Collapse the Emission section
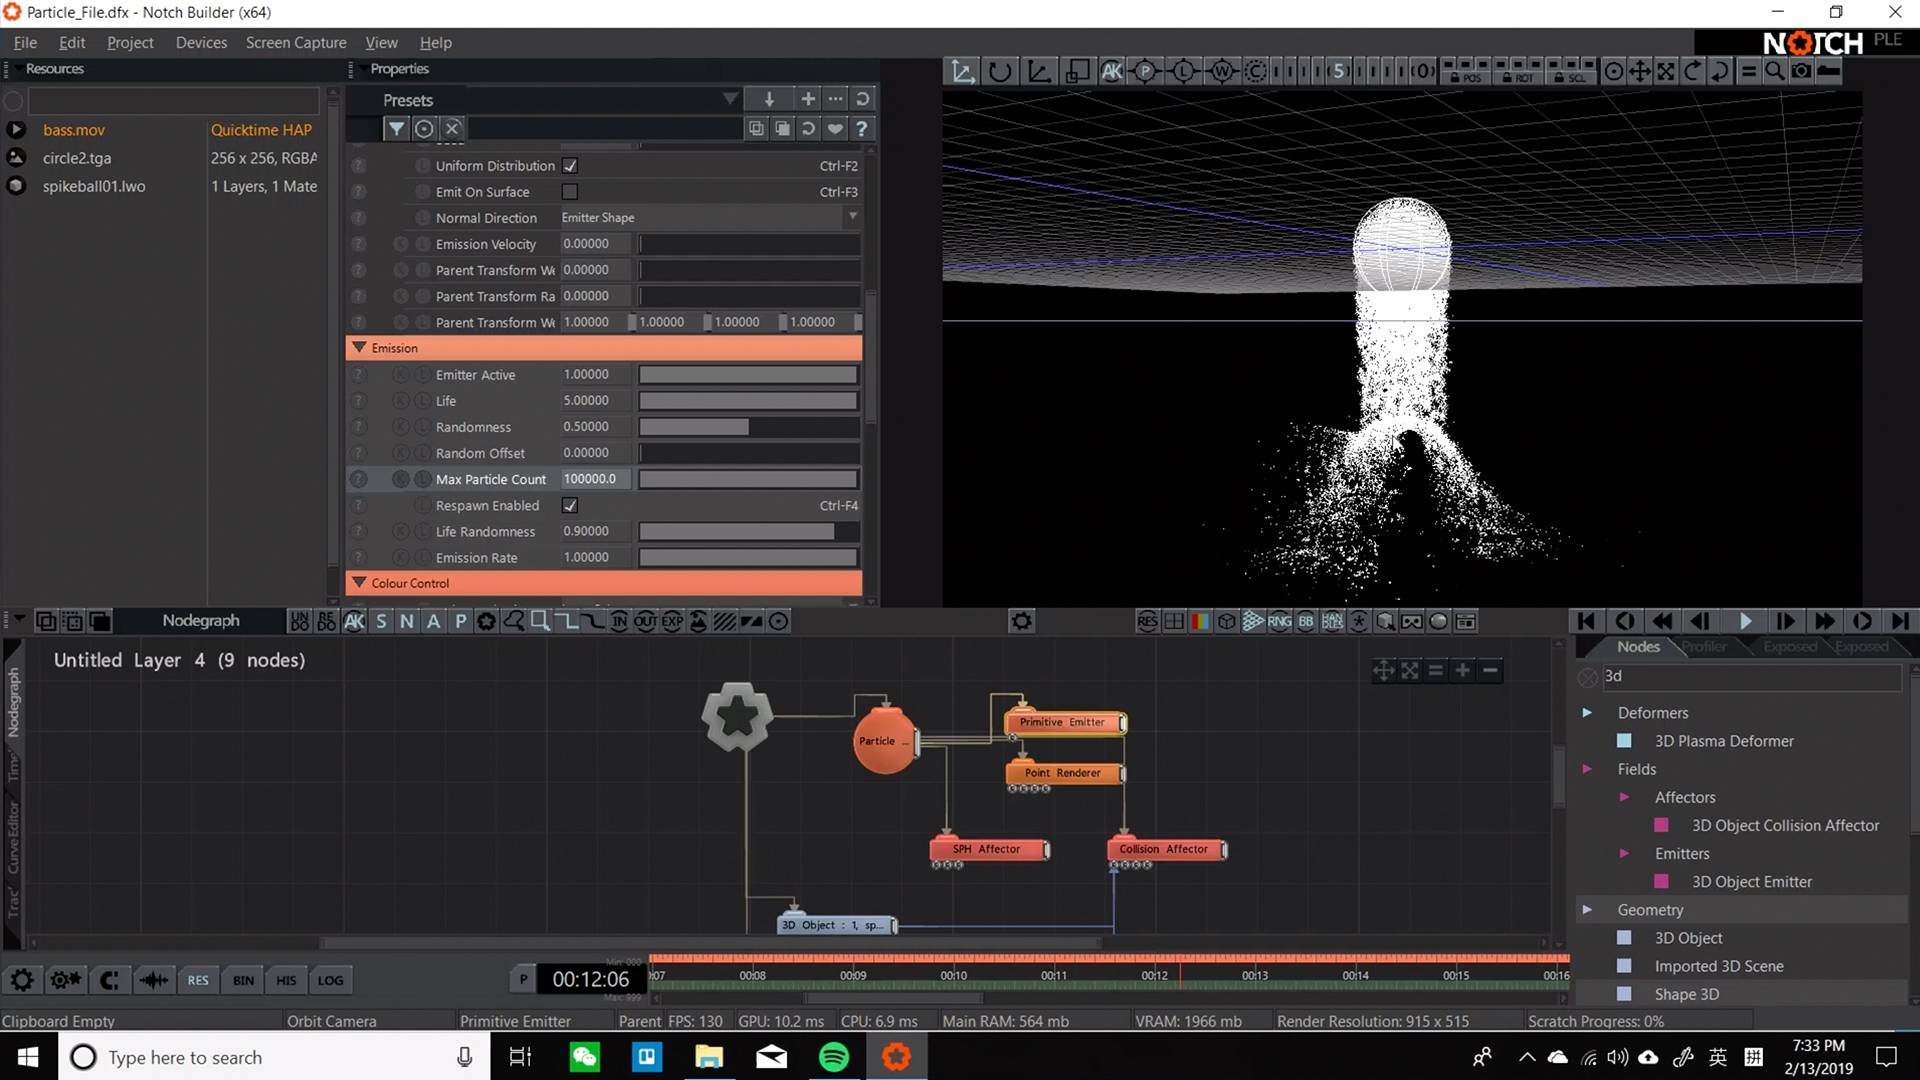 click(x=359, y=348)
